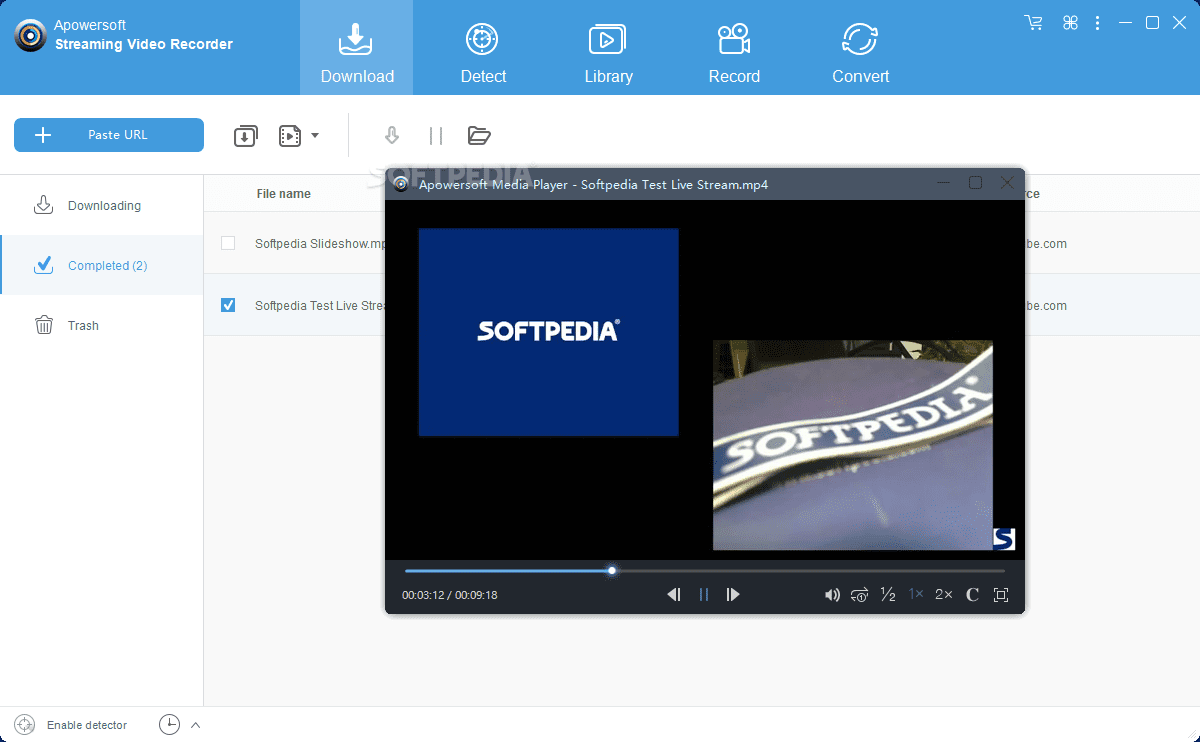Open the output folder icon
Image resolution: width=1200 pixels, height=742 pixels.
pos(479,135)
